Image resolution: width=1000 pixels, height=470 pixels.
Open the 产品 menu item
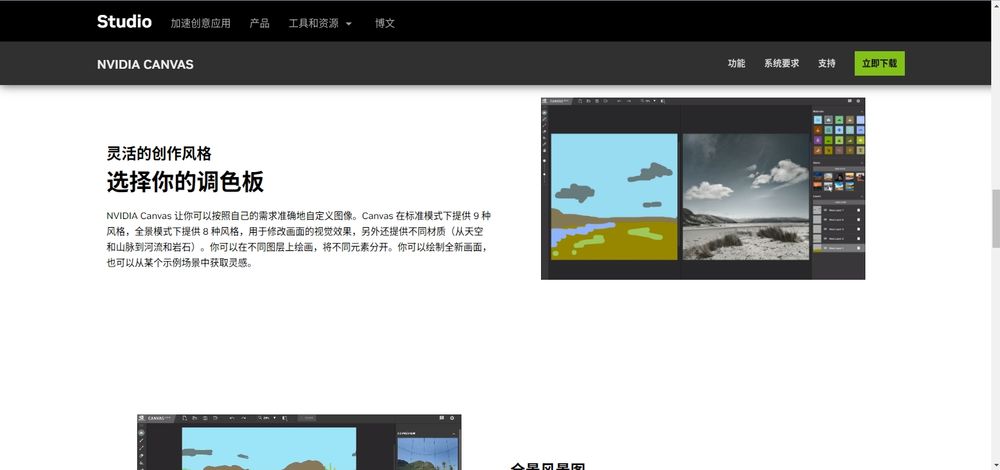click(259, 24)
